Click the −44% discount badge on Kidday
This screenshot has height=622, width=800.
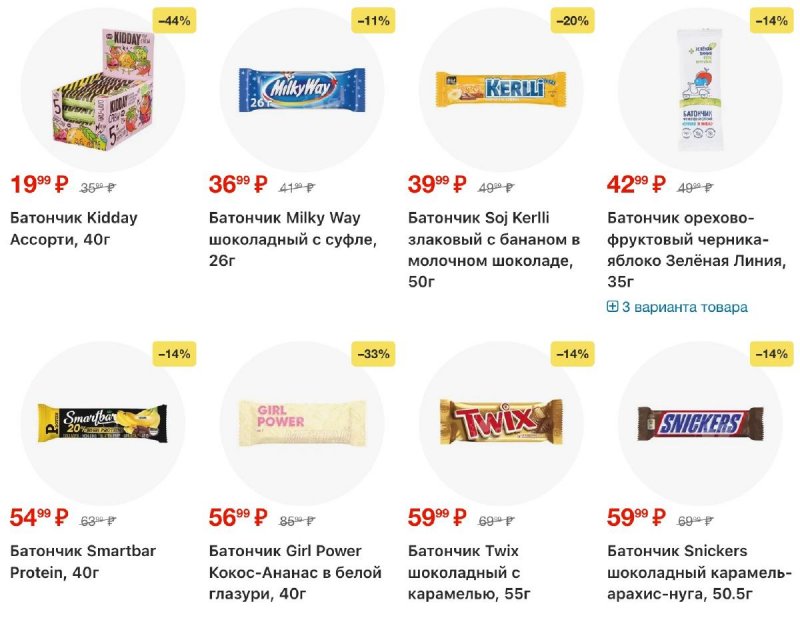(x=173, y=20)
